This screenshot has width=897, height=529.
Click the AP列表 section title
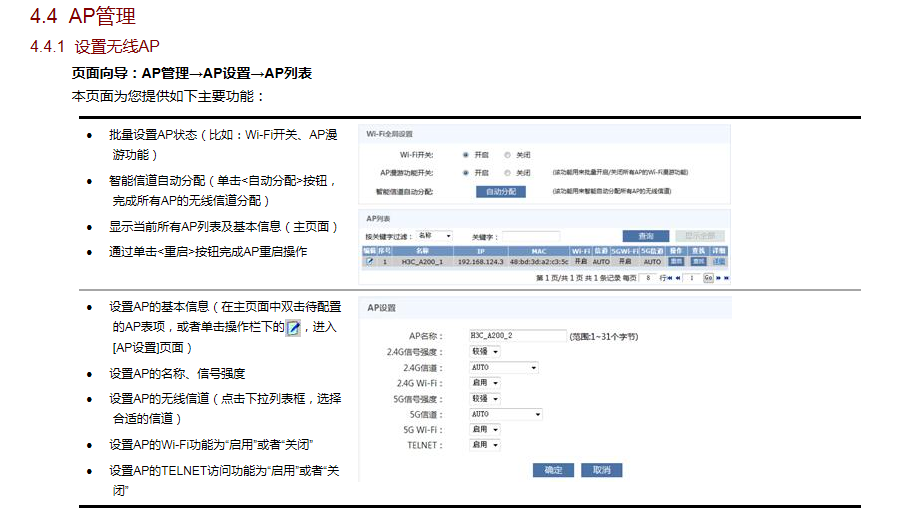tap(378, 218)
